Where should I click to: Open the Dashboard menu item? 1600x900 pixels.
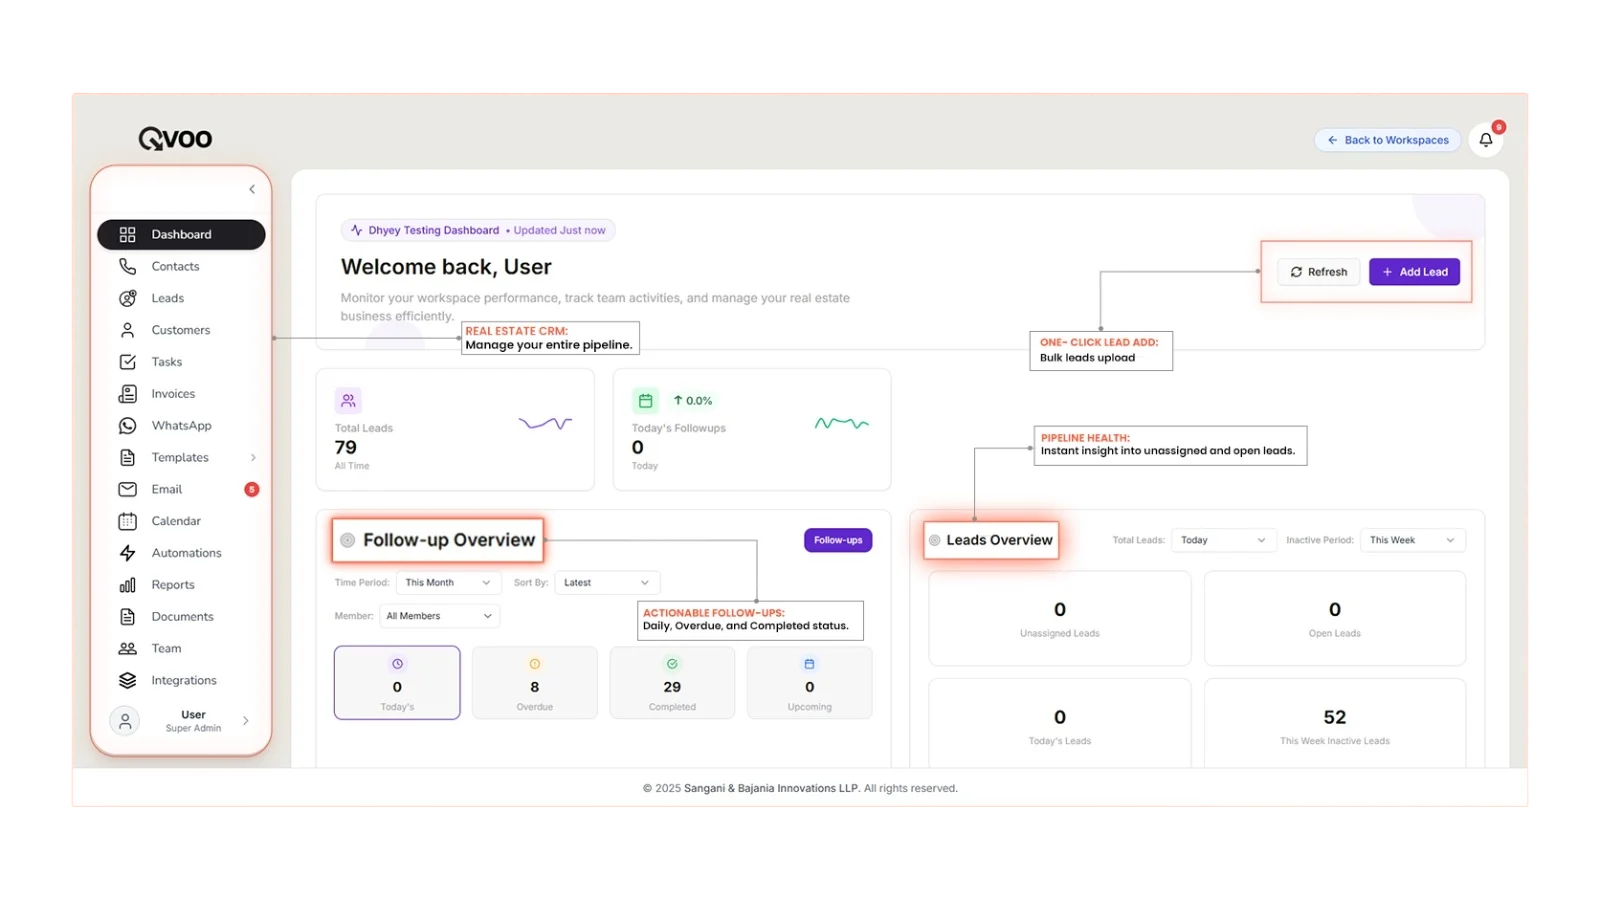tap(181, 234)
